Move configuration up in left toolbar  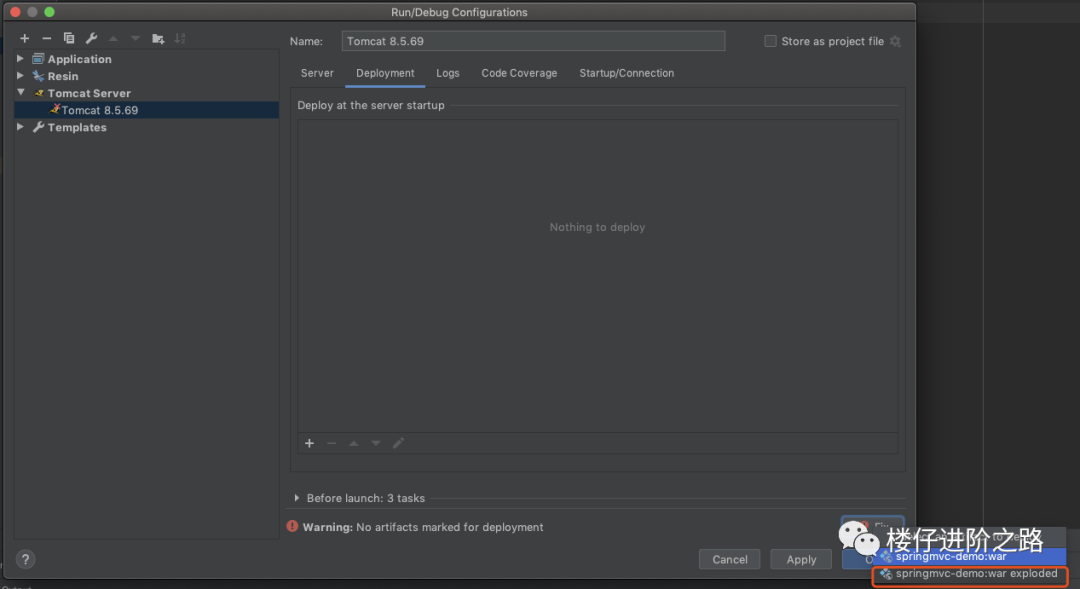[114, 39]
